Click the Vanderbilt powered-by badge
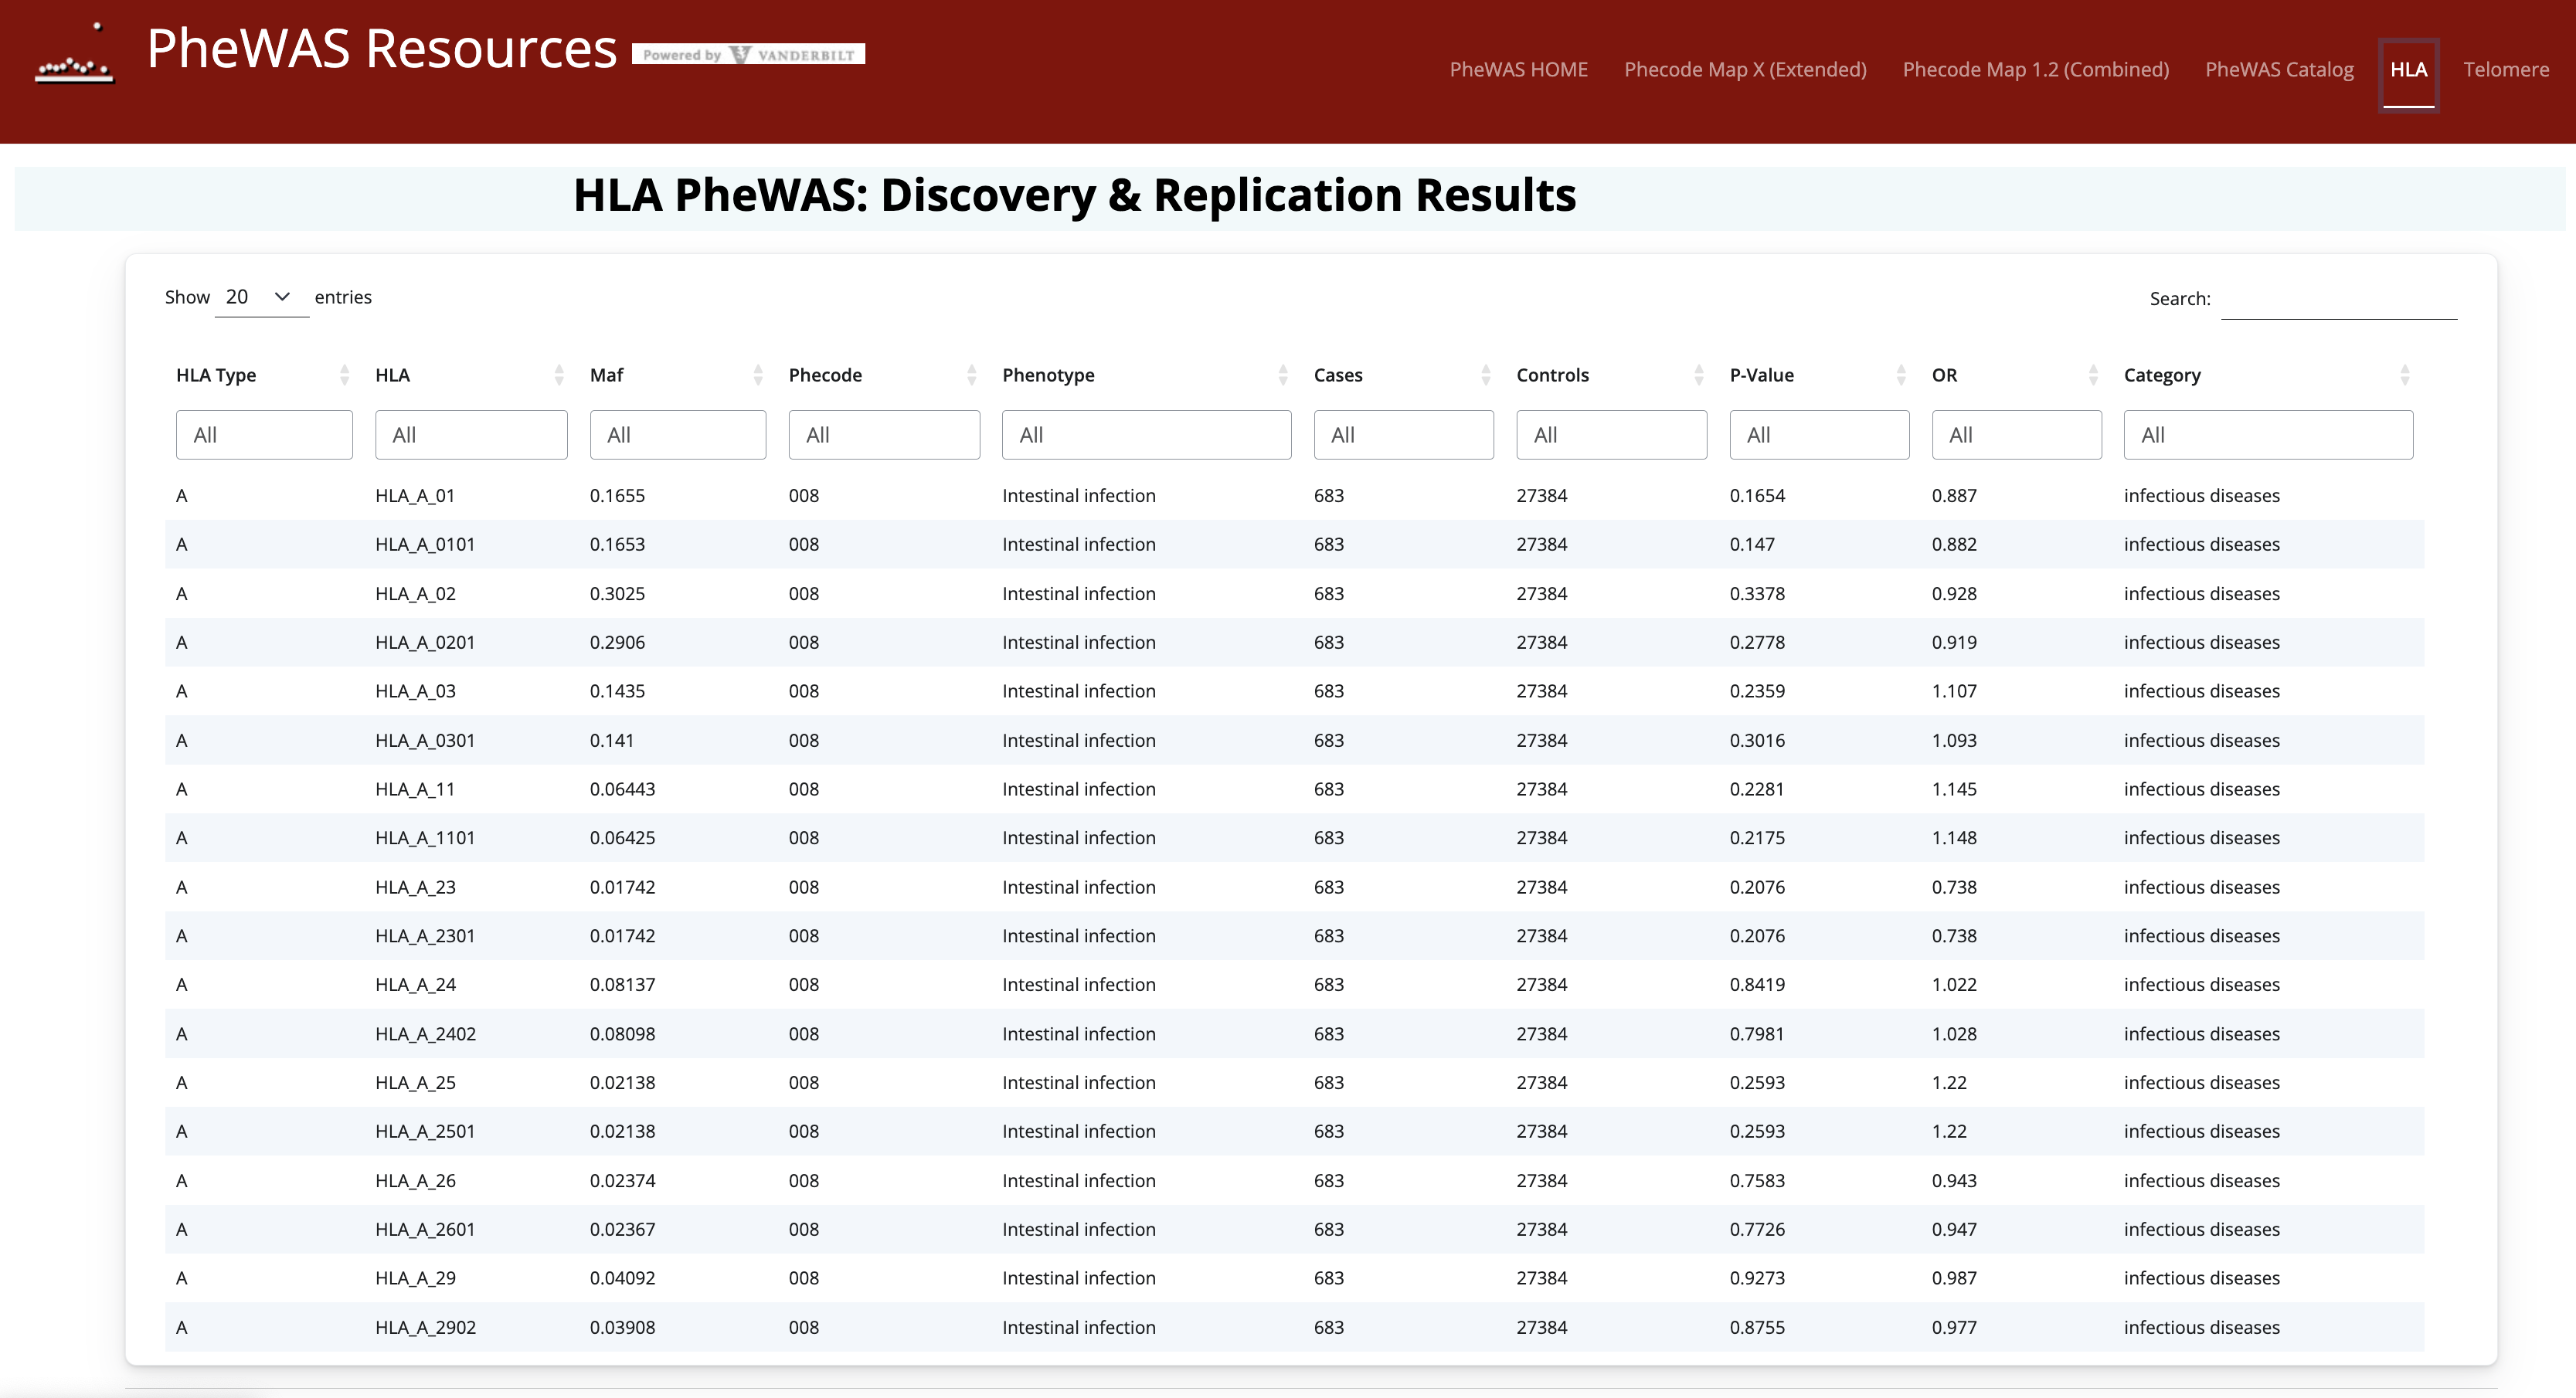The height and width of the screenshot is (1398, 2576). pyautogui.click(x=748, y=55)
